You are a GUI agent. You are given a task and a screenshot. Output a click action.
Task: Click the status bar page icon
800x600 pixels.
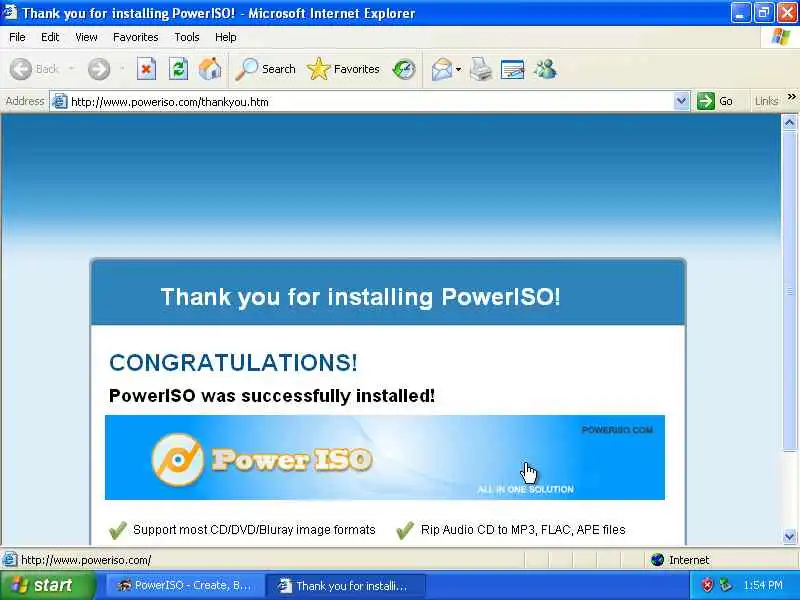click(9, 560)
